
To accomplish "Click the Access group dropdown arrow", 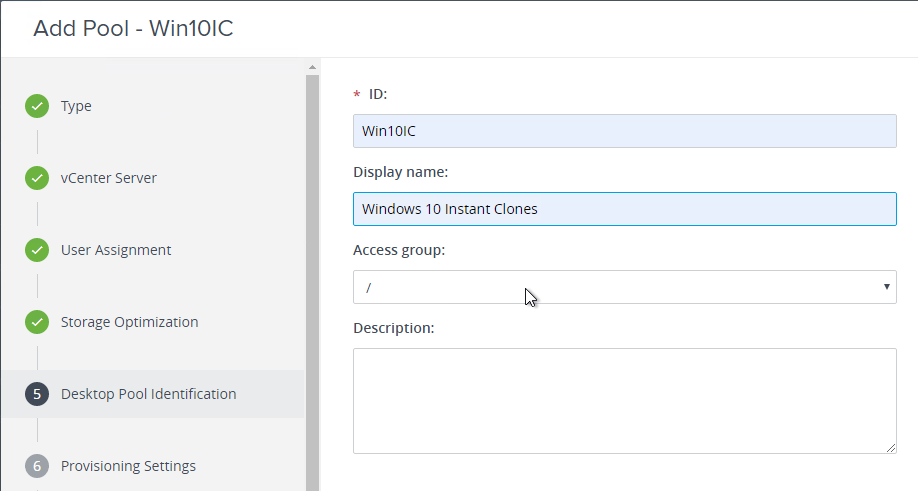I will [886, 287].
